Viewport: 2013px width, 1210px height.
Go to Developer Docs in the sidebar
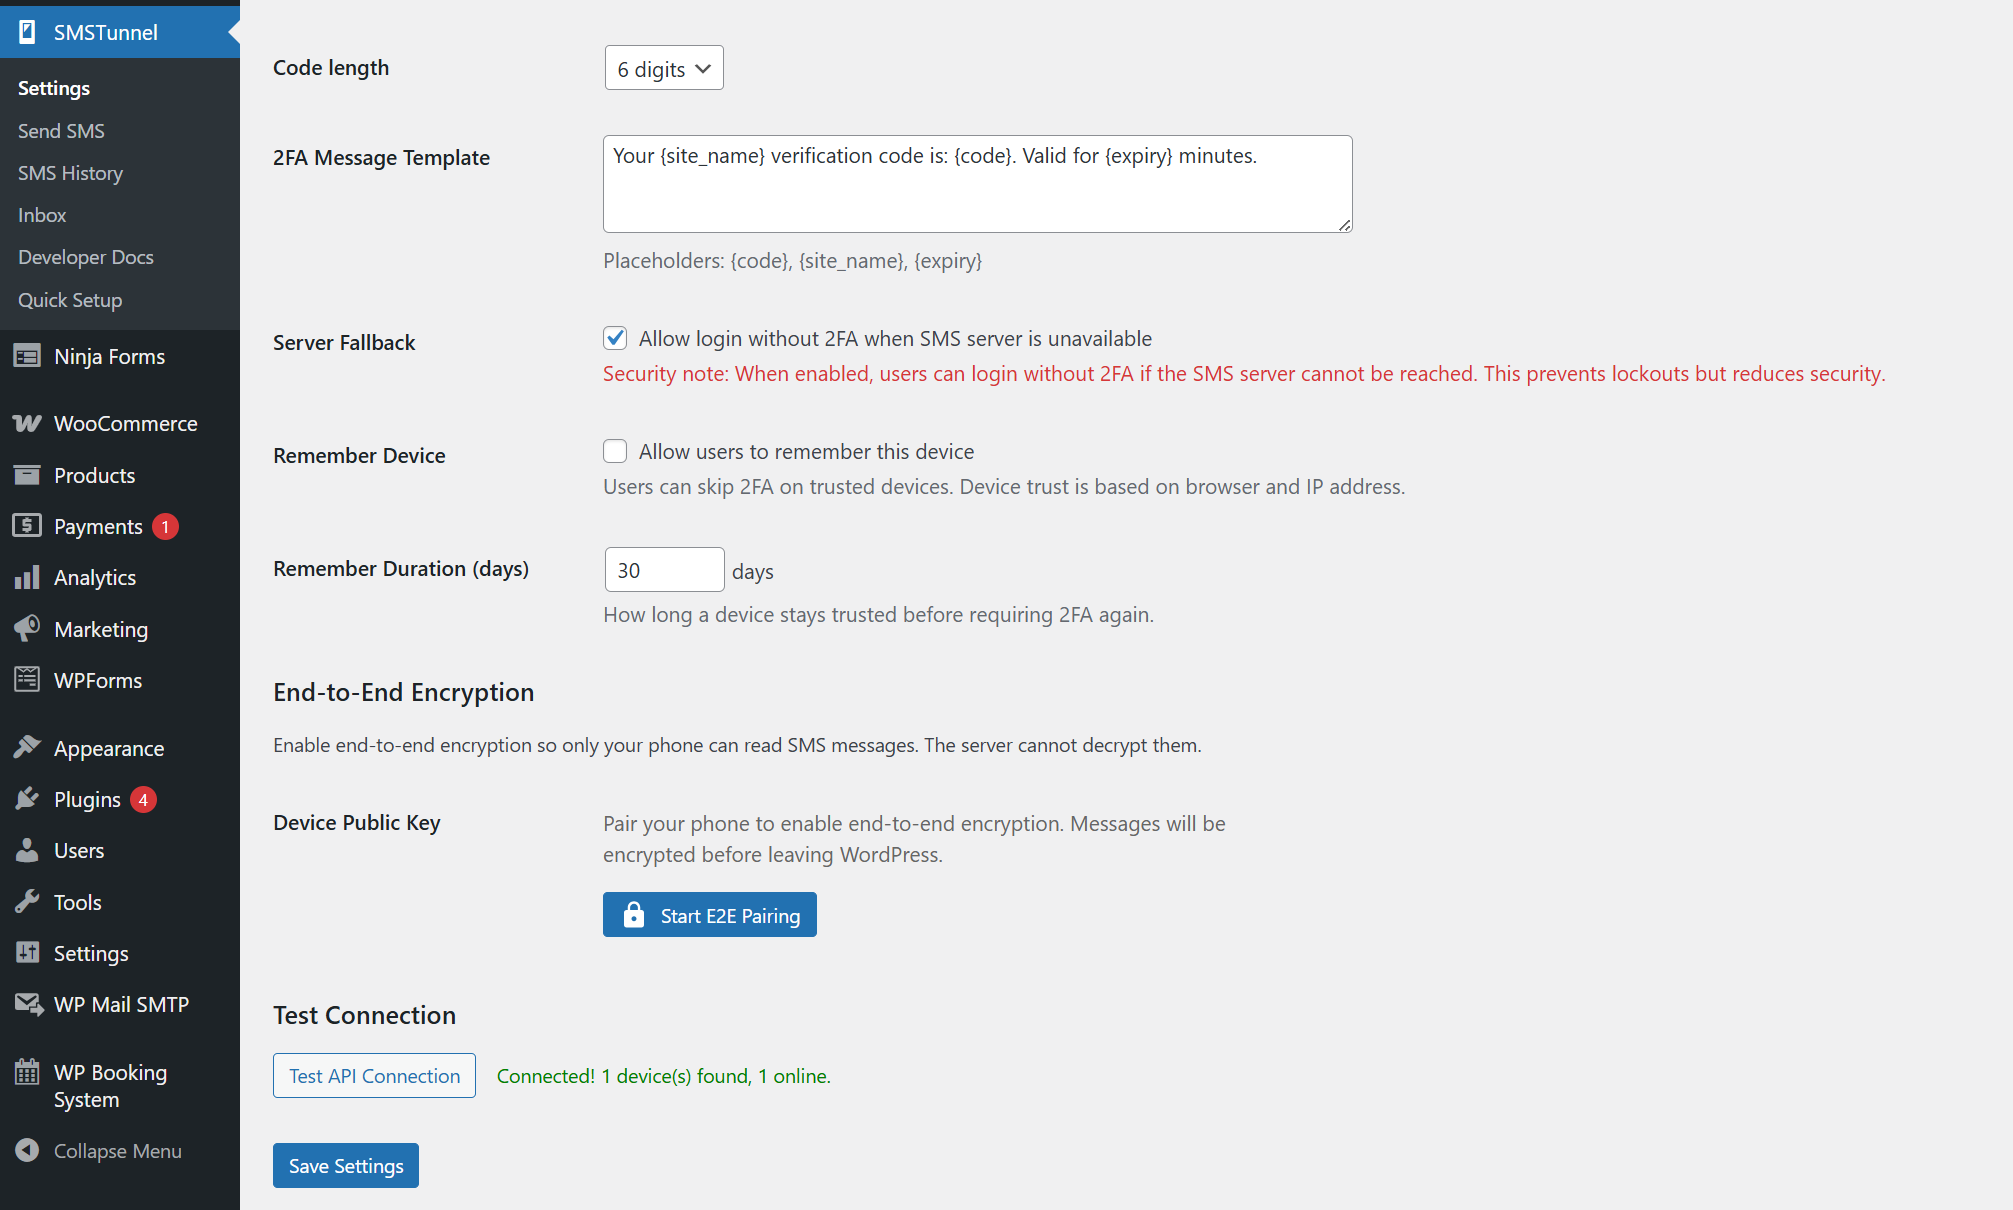(85, 257)
